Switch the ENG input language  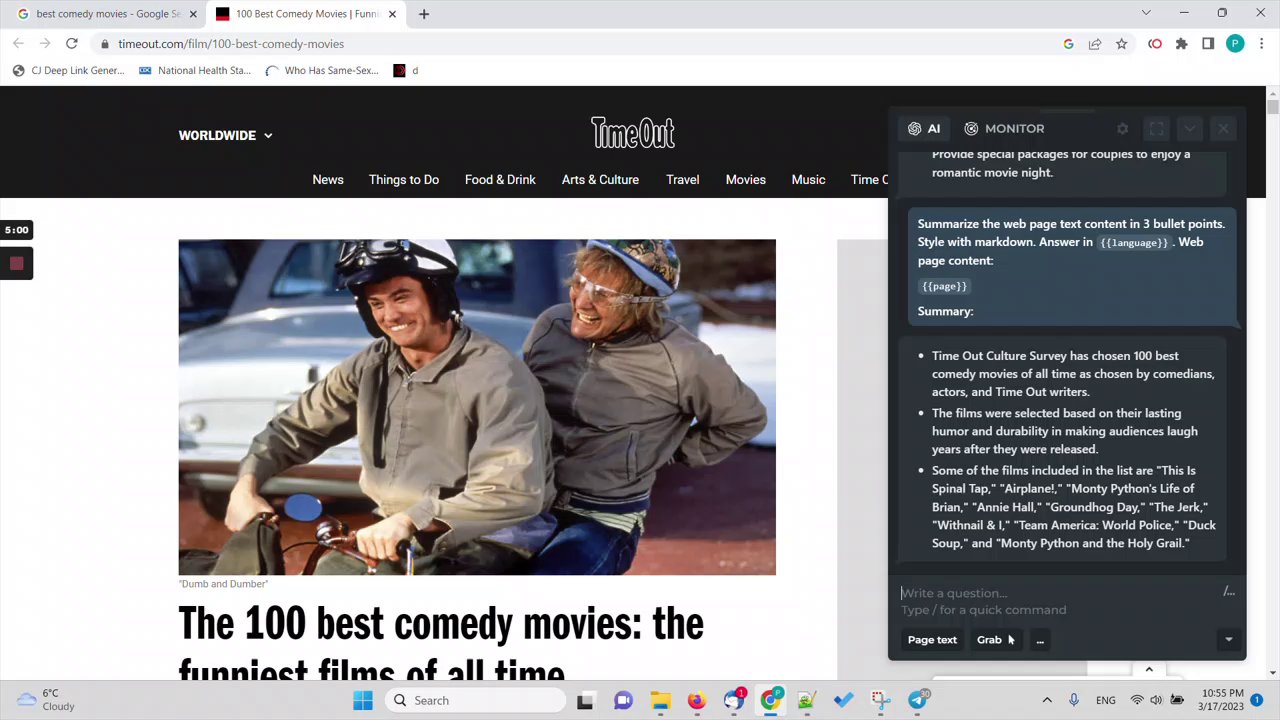pyautogui.click(x=1106, y=701)
